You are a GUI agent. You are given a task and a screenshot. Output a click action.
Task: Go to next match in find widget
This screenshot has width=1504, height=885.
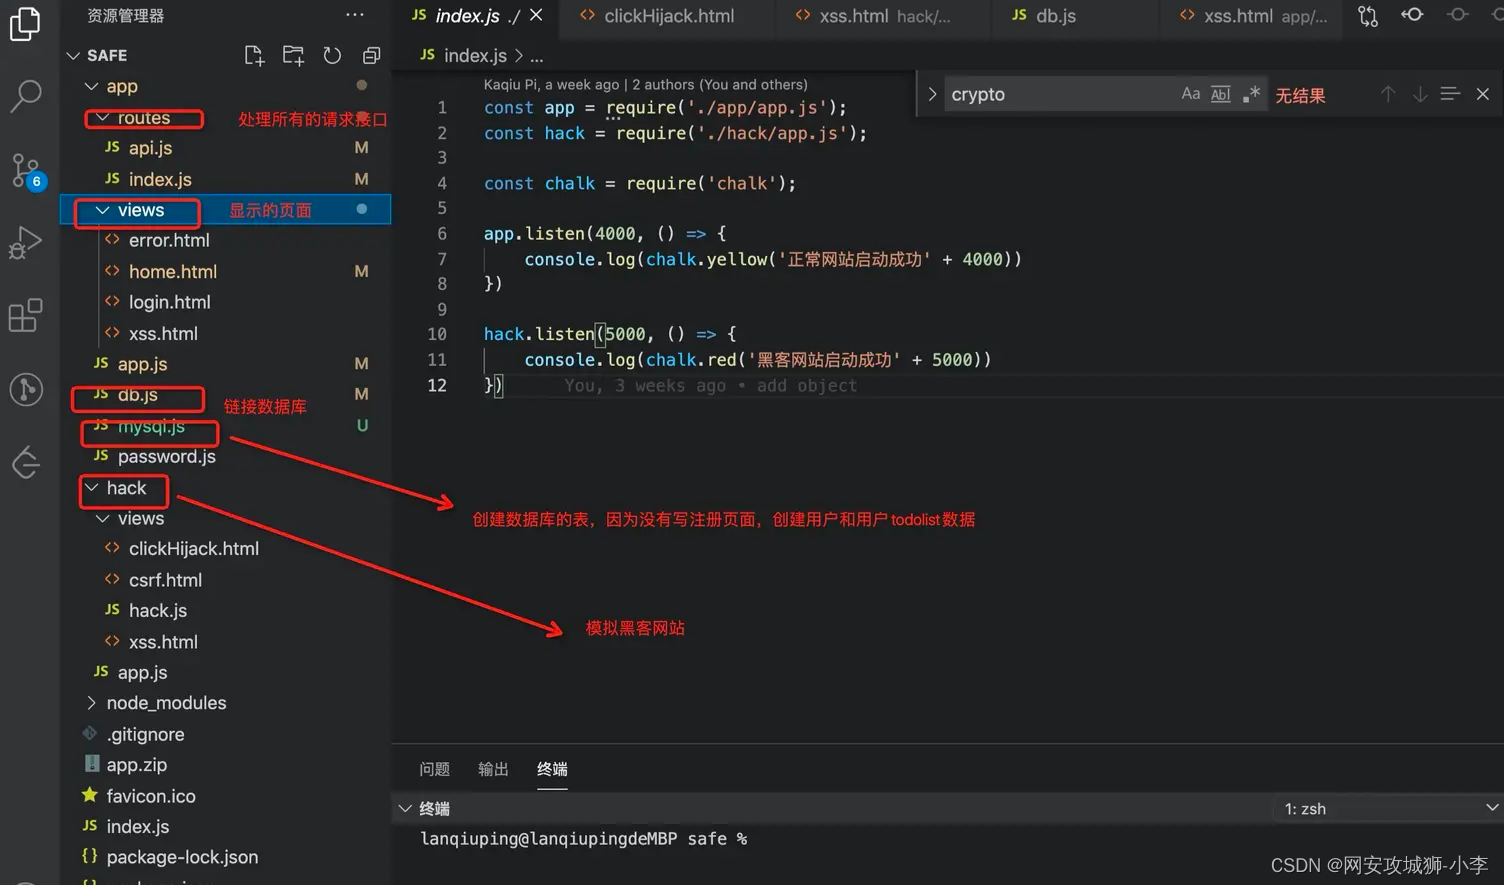pyautogui.click(x=1420, y=94)
